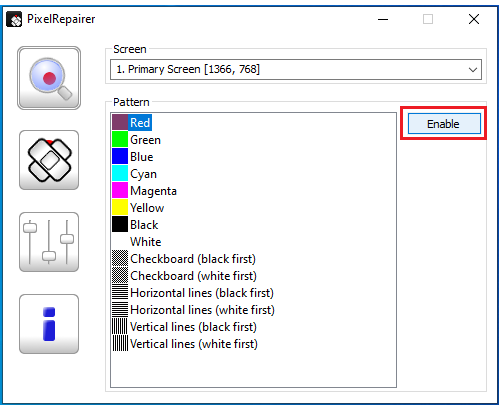Minimize the PixelRepairer window

coord(383,19)
